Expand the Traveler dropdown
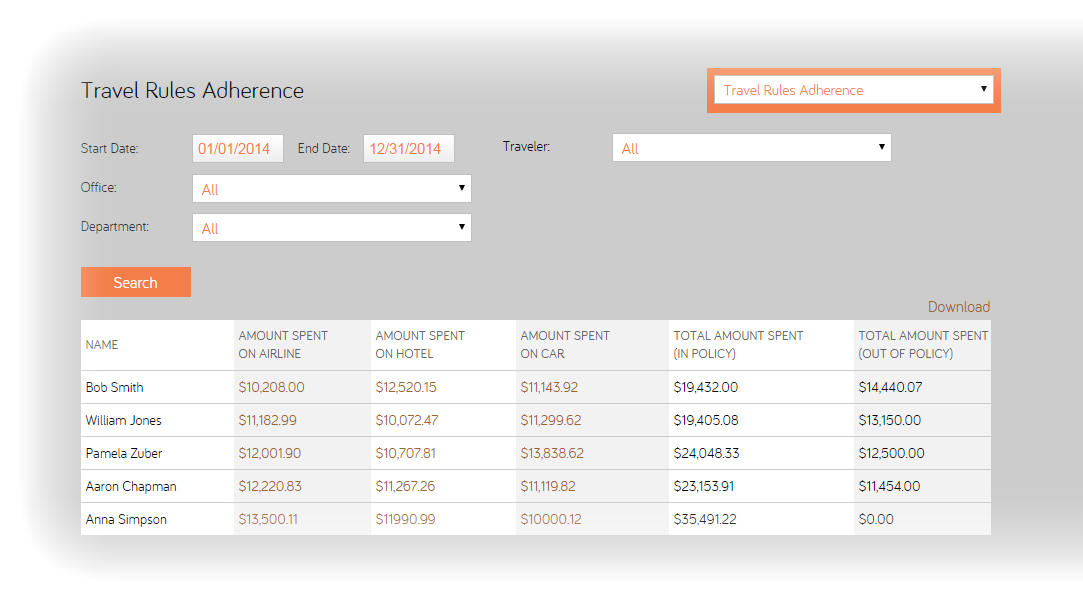The width and height of the screenshot is (1083, 600). pos(751,148)
